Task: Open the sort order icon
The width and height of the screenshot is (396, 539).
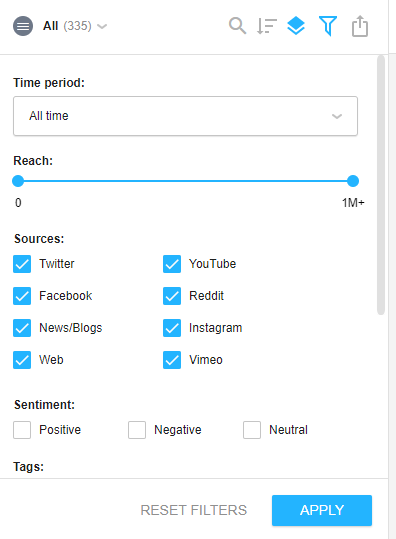Action: click(x=267, y=26)
